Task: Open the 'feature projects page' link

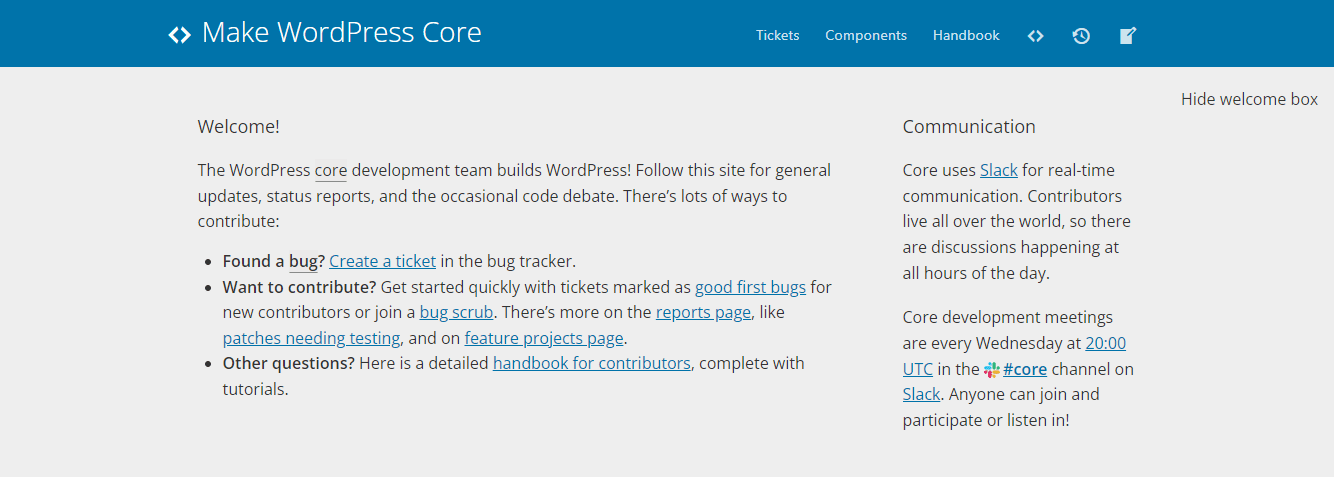Action: [544, 338]
